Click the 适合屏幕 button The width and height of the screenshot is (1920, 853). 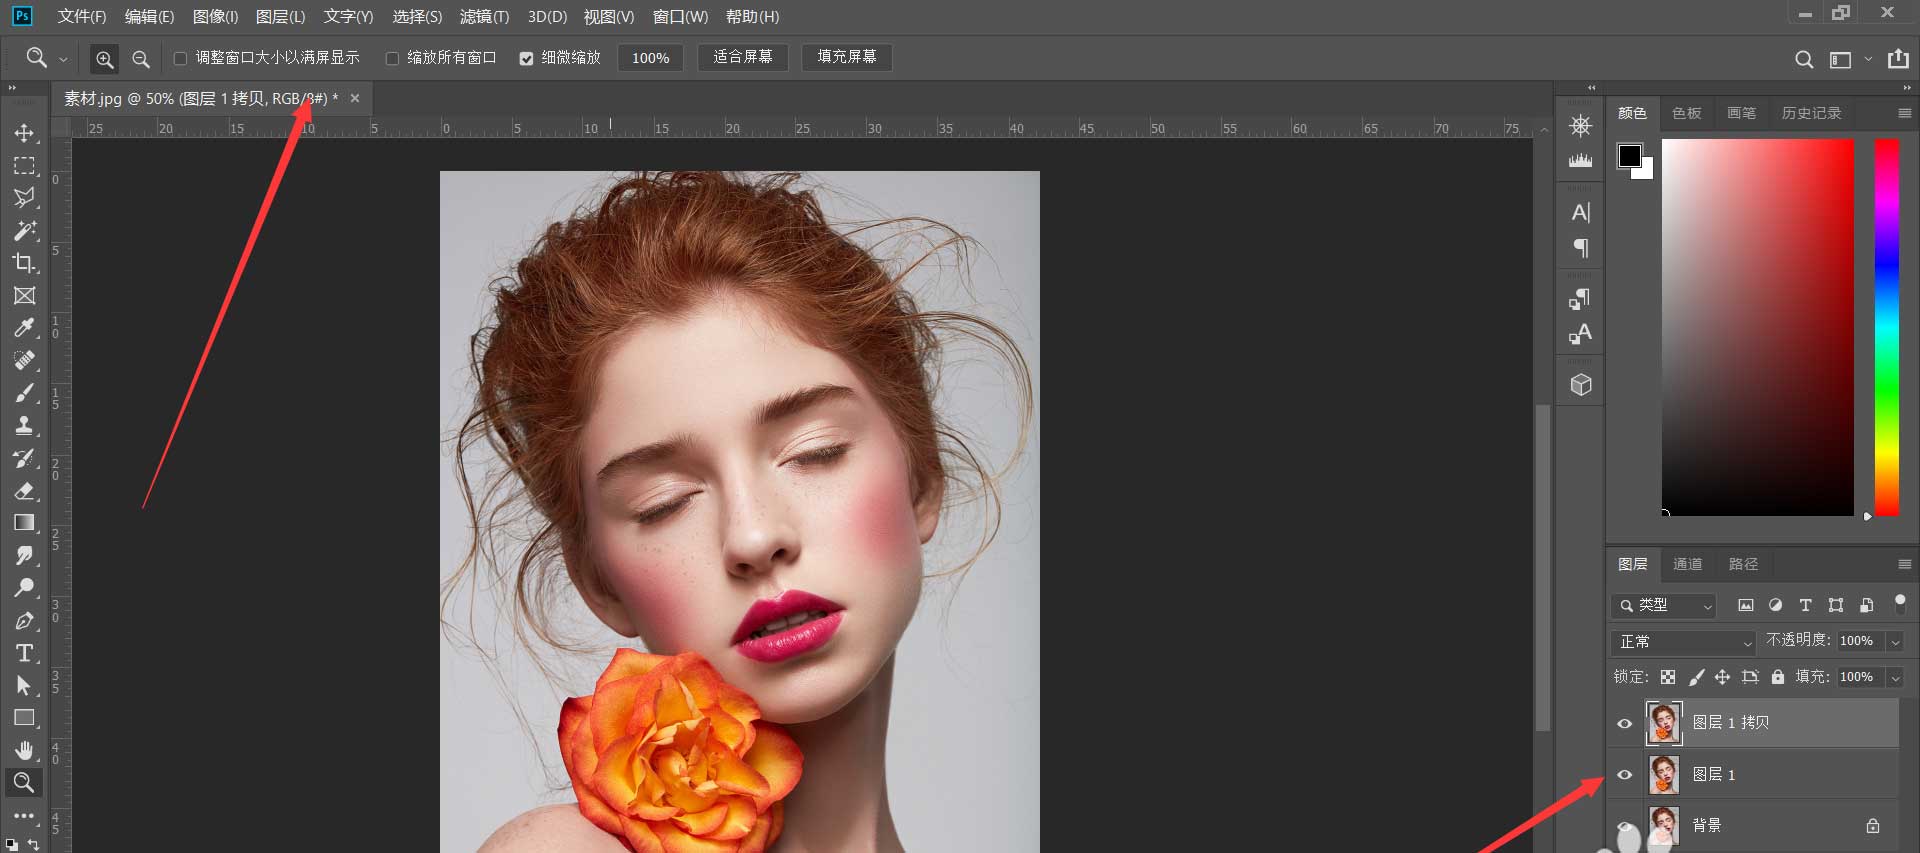(743, 57)
